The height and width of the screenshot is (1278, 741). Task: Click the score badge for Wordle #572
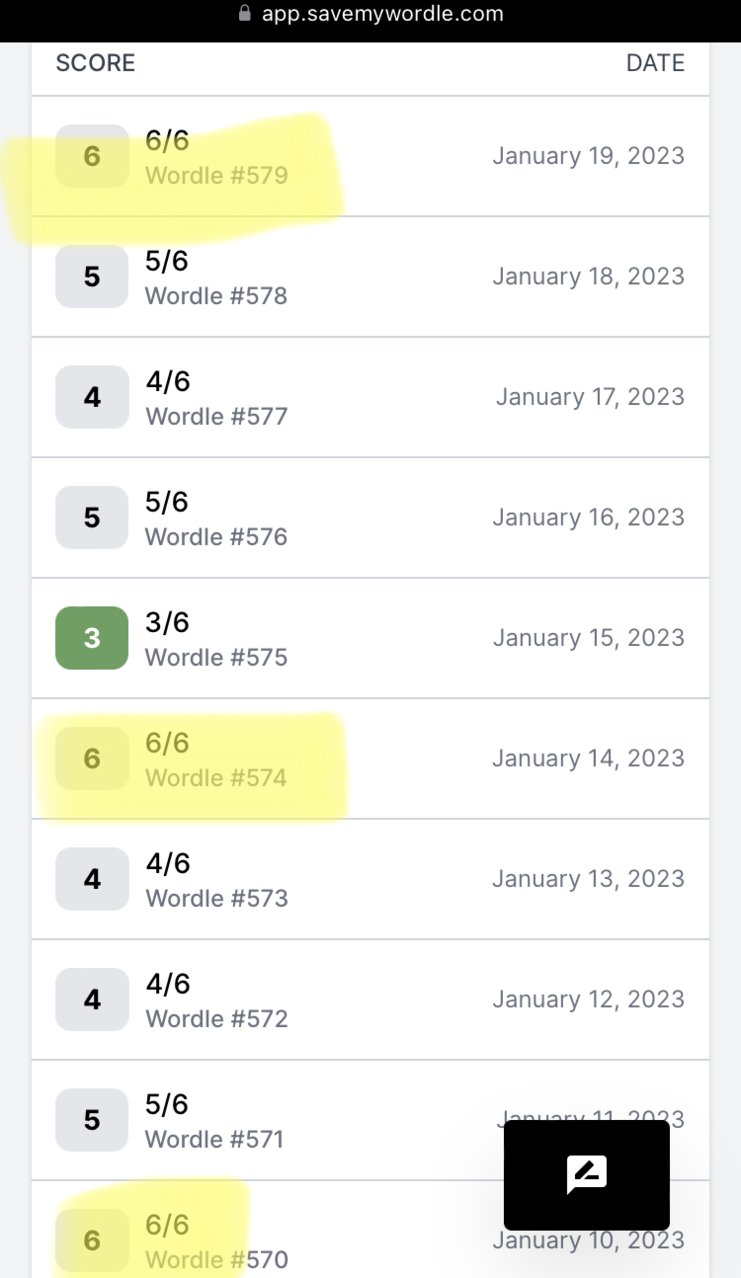coord(92,1000)
